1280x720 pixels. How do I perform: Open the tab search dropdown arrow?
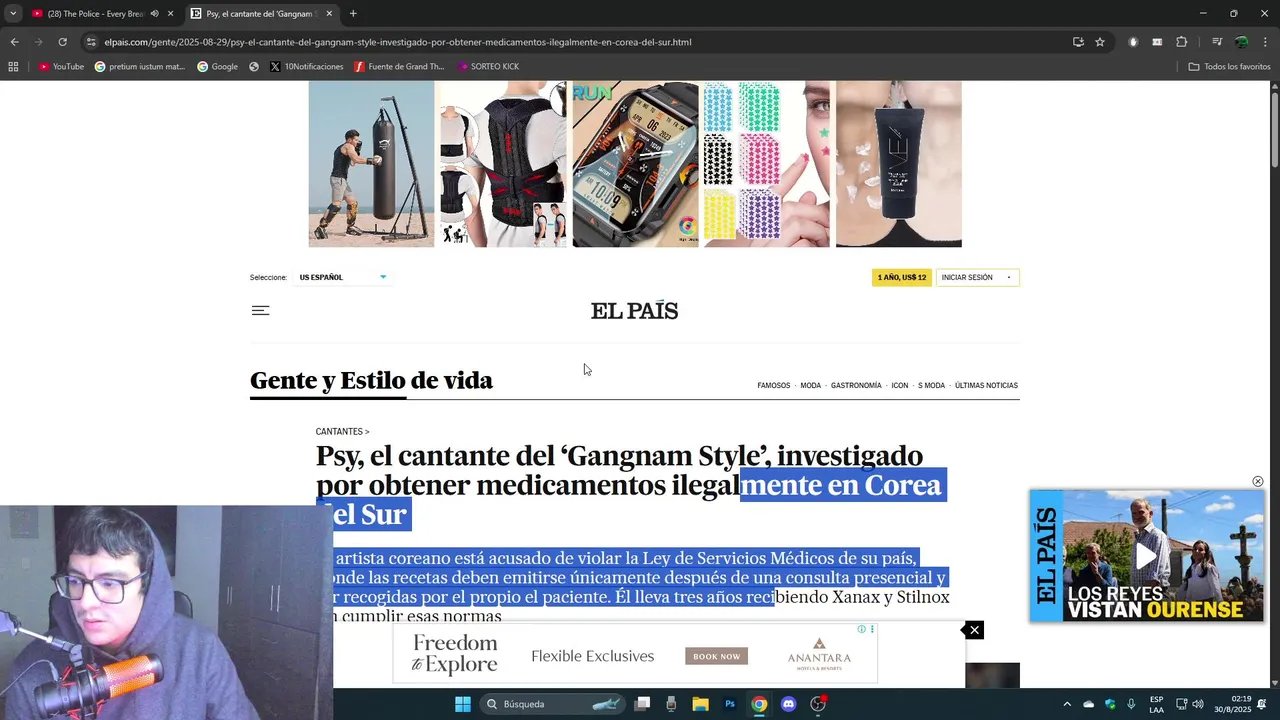(13, 14)
